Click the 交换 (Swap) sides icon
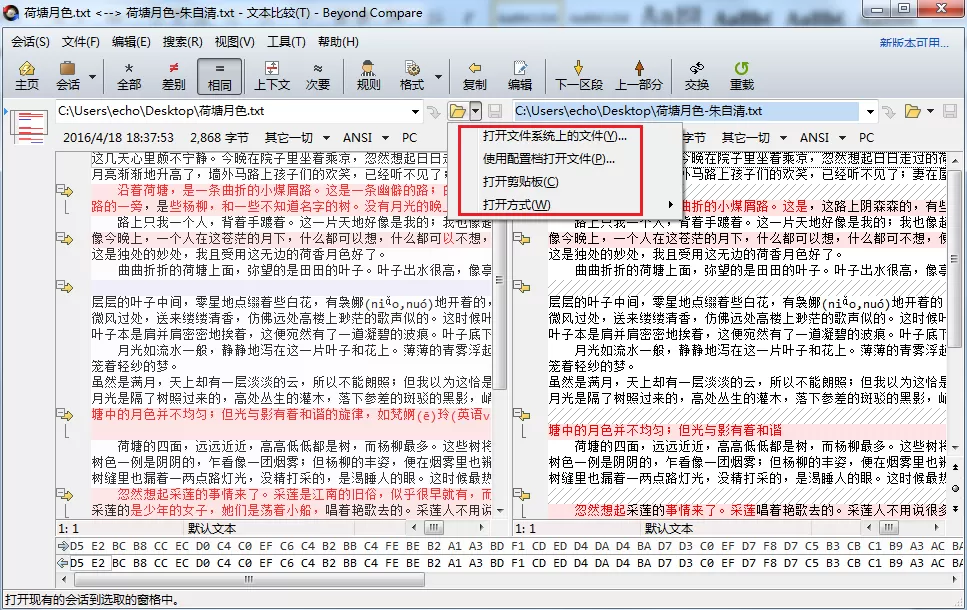The width and height of the screenshot is (967, 610). (x=697, y=76)
